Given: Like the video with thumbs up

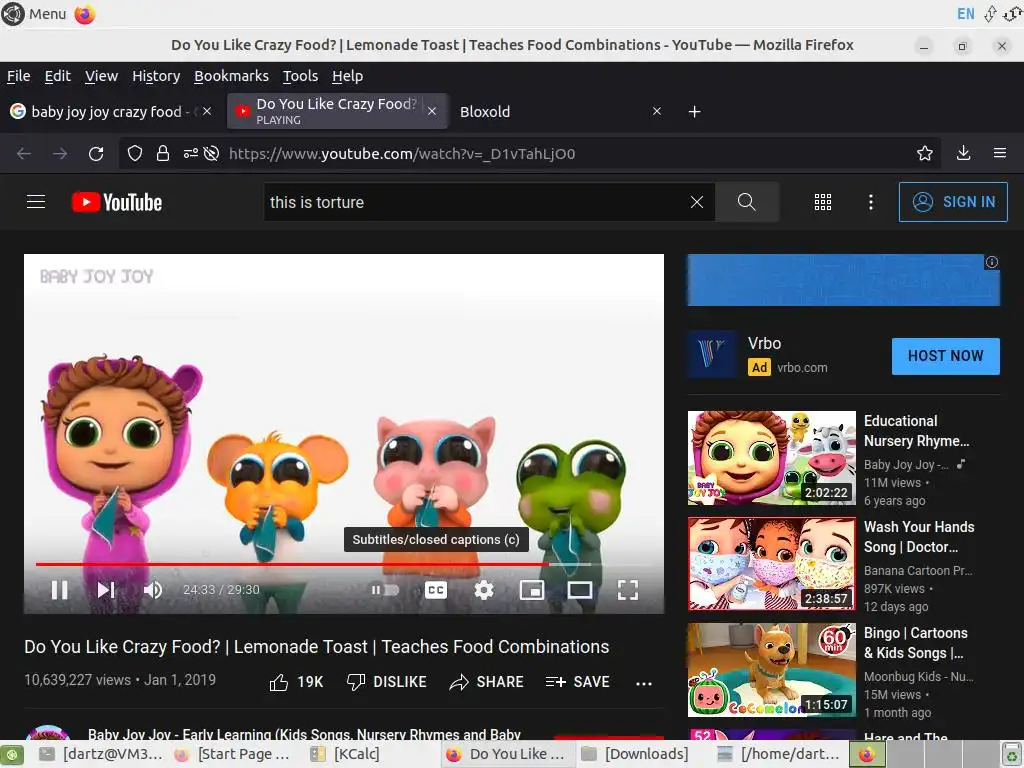Looking at the screenshot, I should coord(296,682).
